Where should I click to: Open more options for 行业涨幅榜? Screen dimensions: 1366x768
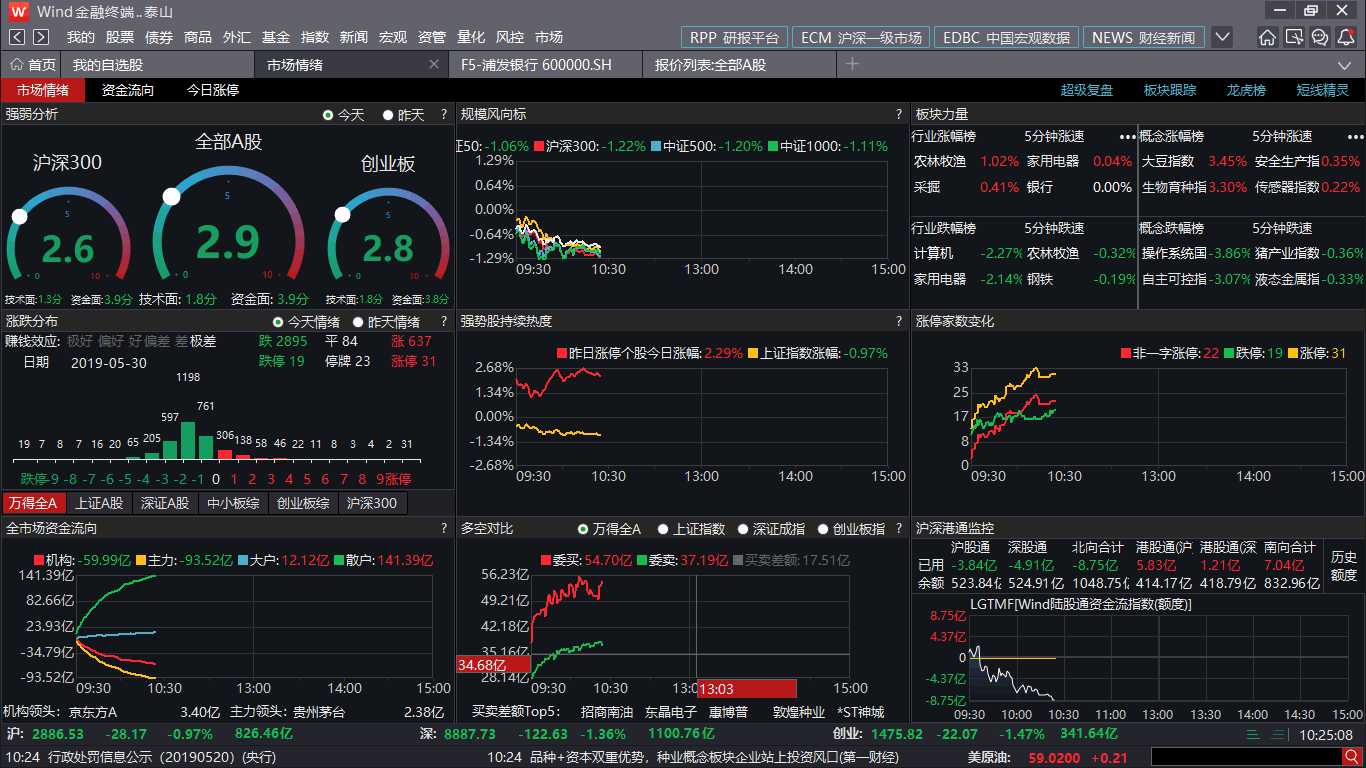coord(1128,136)
